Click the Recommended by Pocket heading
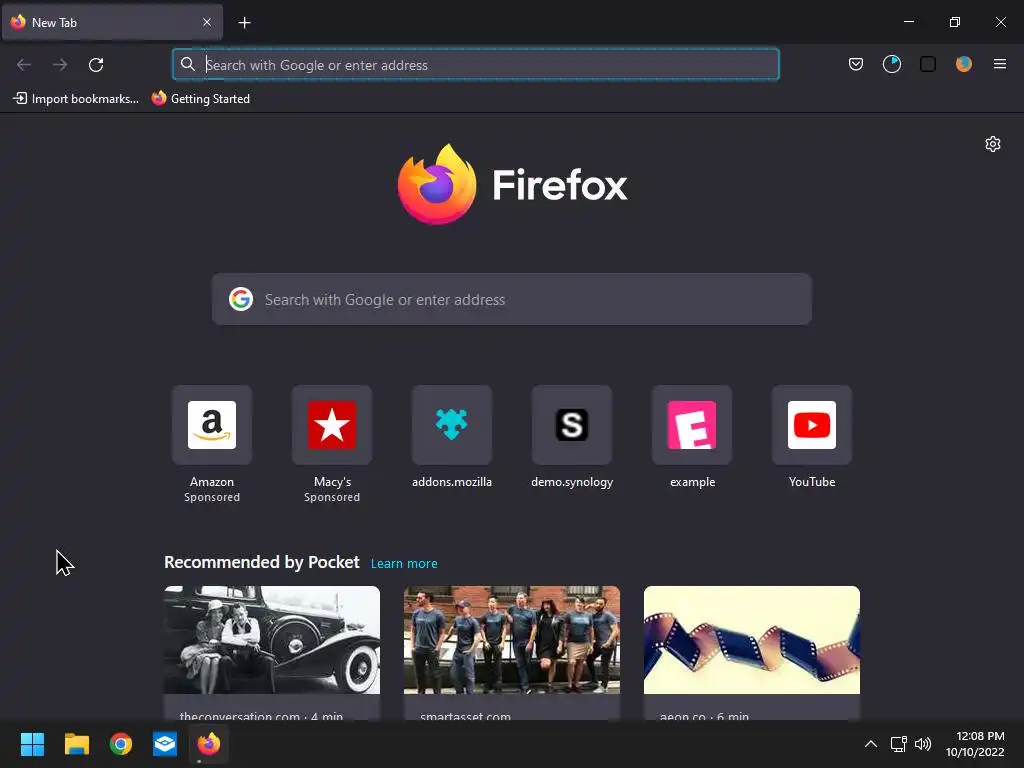The width and height of the screenshot is (1024, 768). point(261,562)
